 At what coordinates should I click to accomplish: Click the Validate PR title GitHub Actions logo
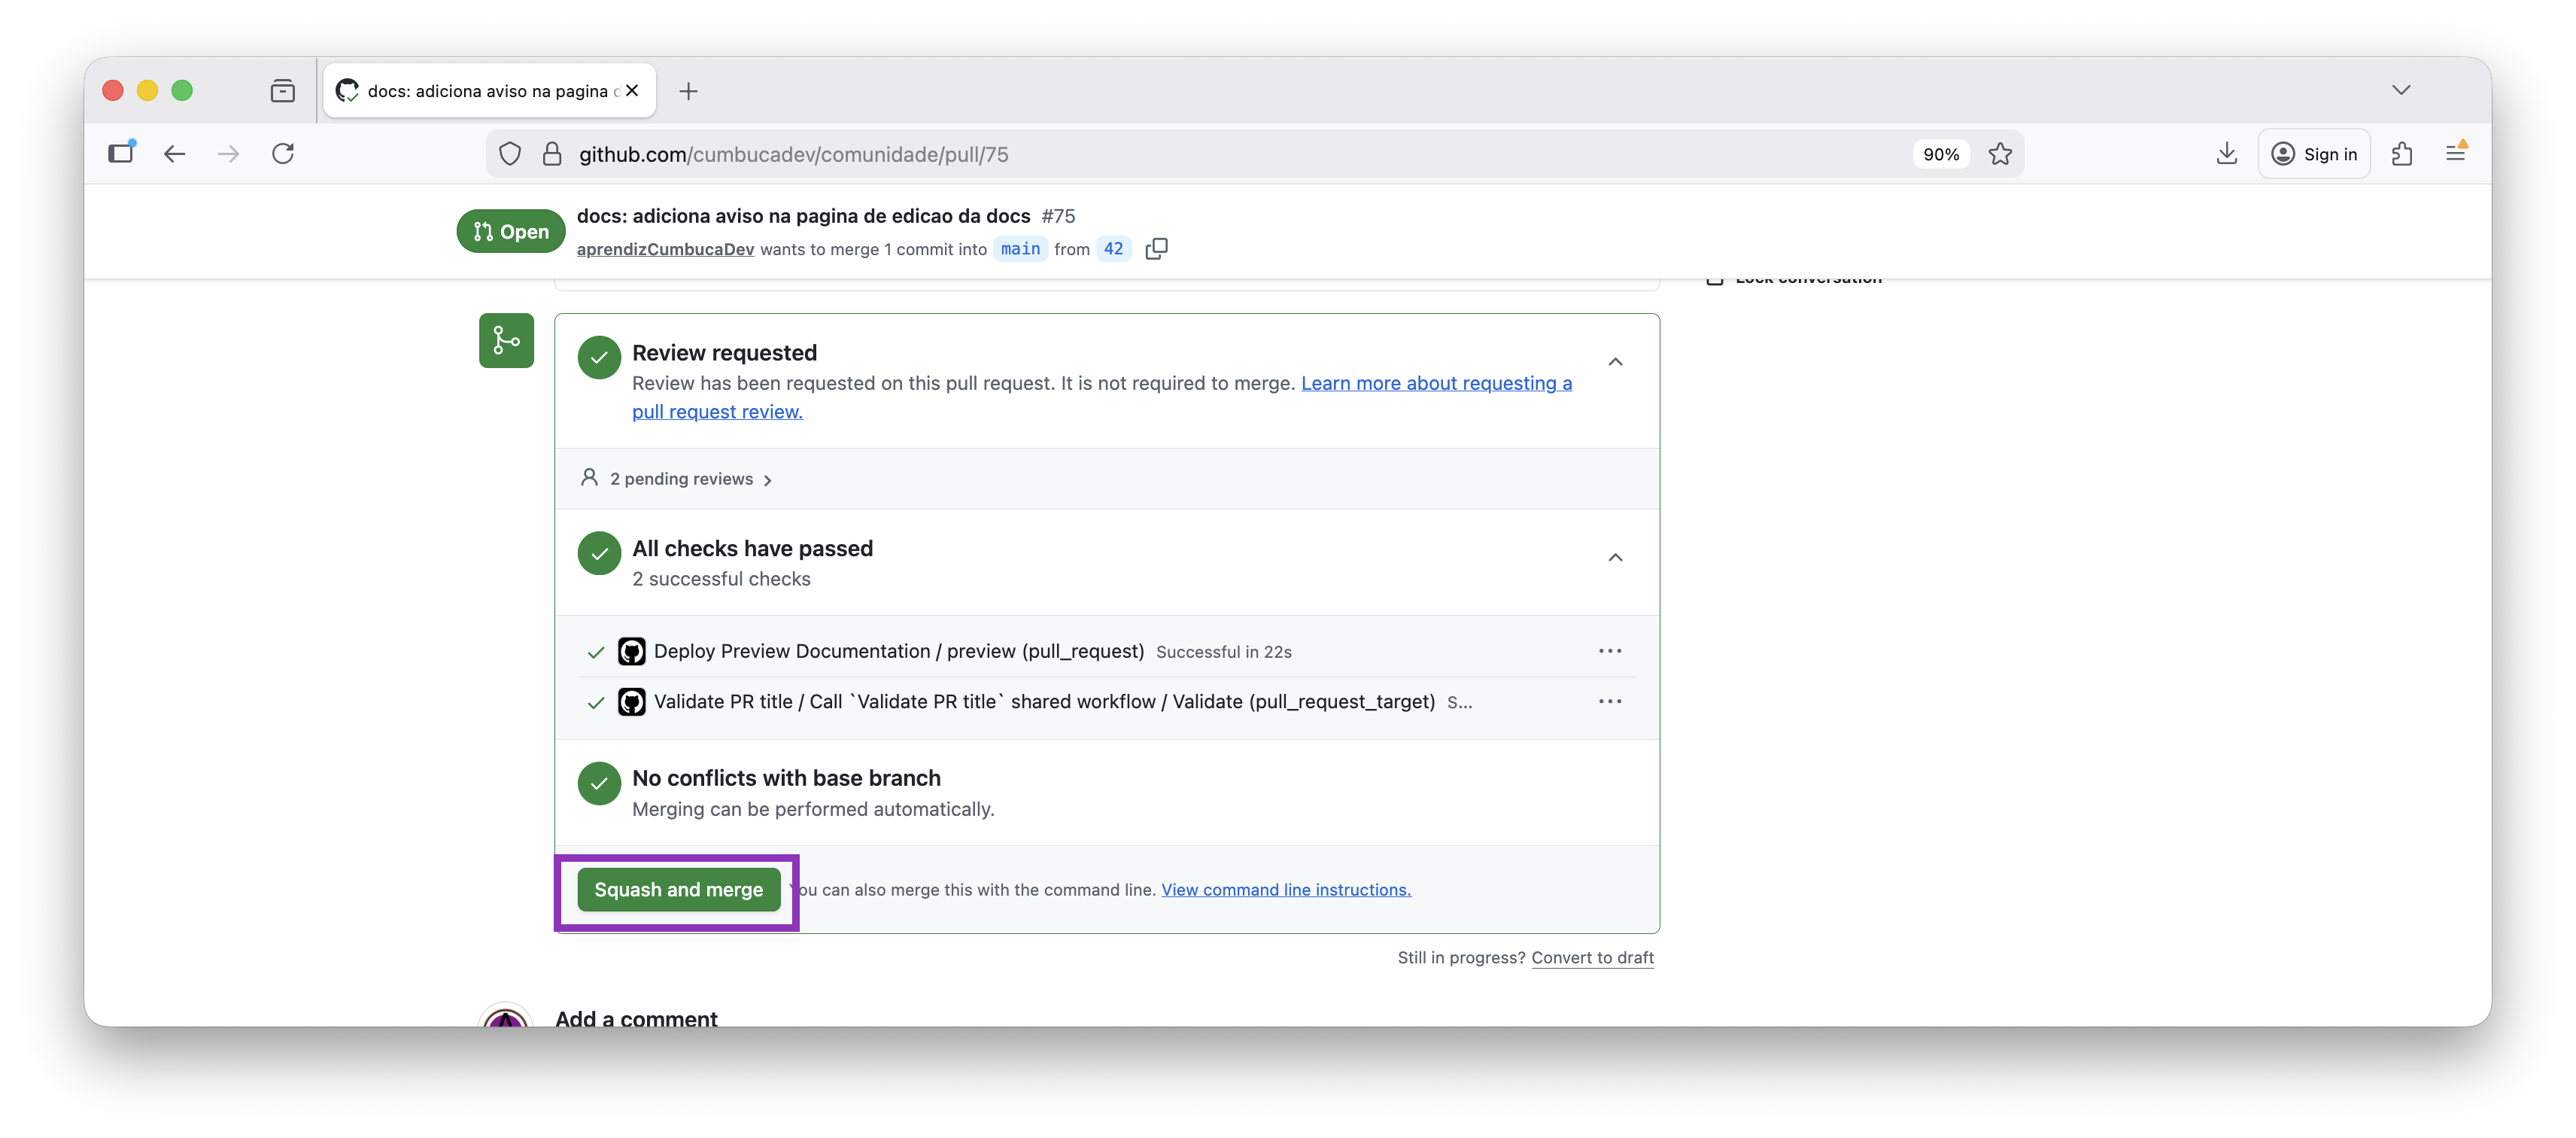(631, 702)
